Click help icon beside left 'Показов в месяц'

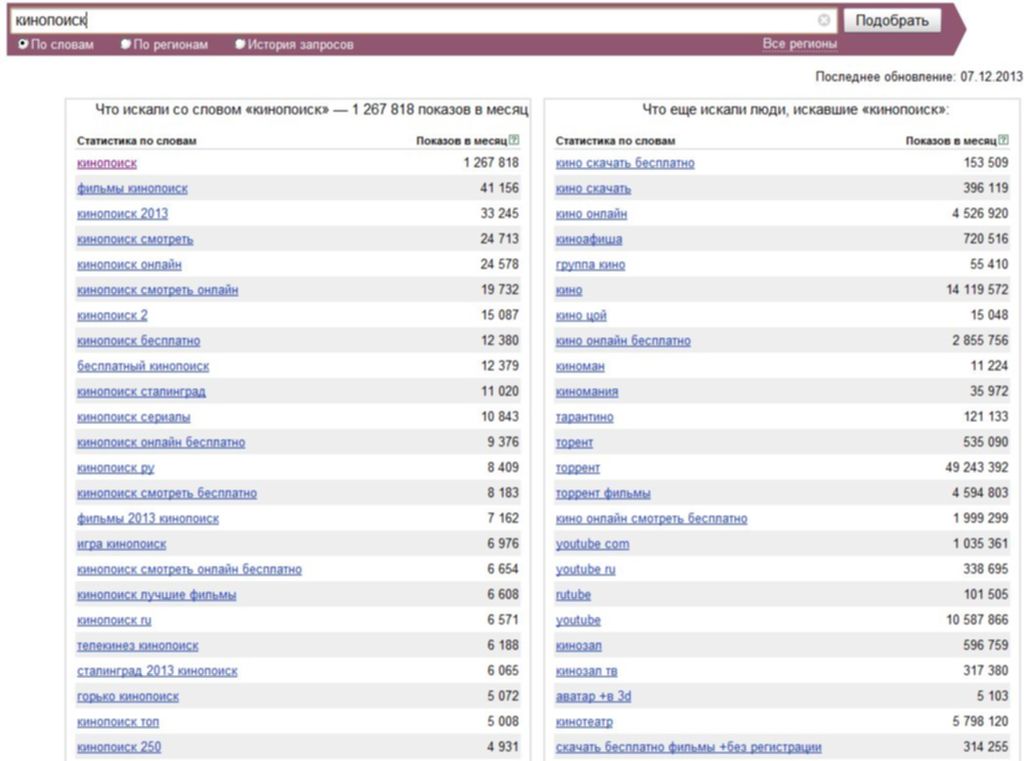coord(514,140)
